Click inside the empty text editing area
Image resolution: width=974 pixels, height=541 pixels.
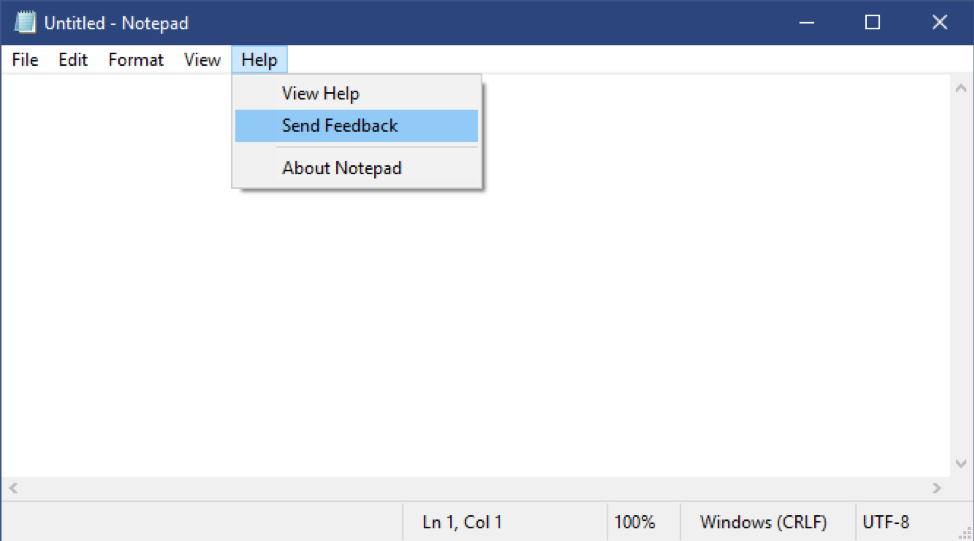(x=600, y=320)
